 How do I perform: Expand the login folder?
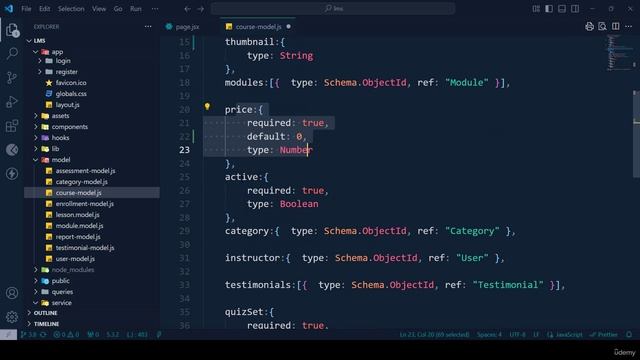pyautogui.click(x=40, y=61)
